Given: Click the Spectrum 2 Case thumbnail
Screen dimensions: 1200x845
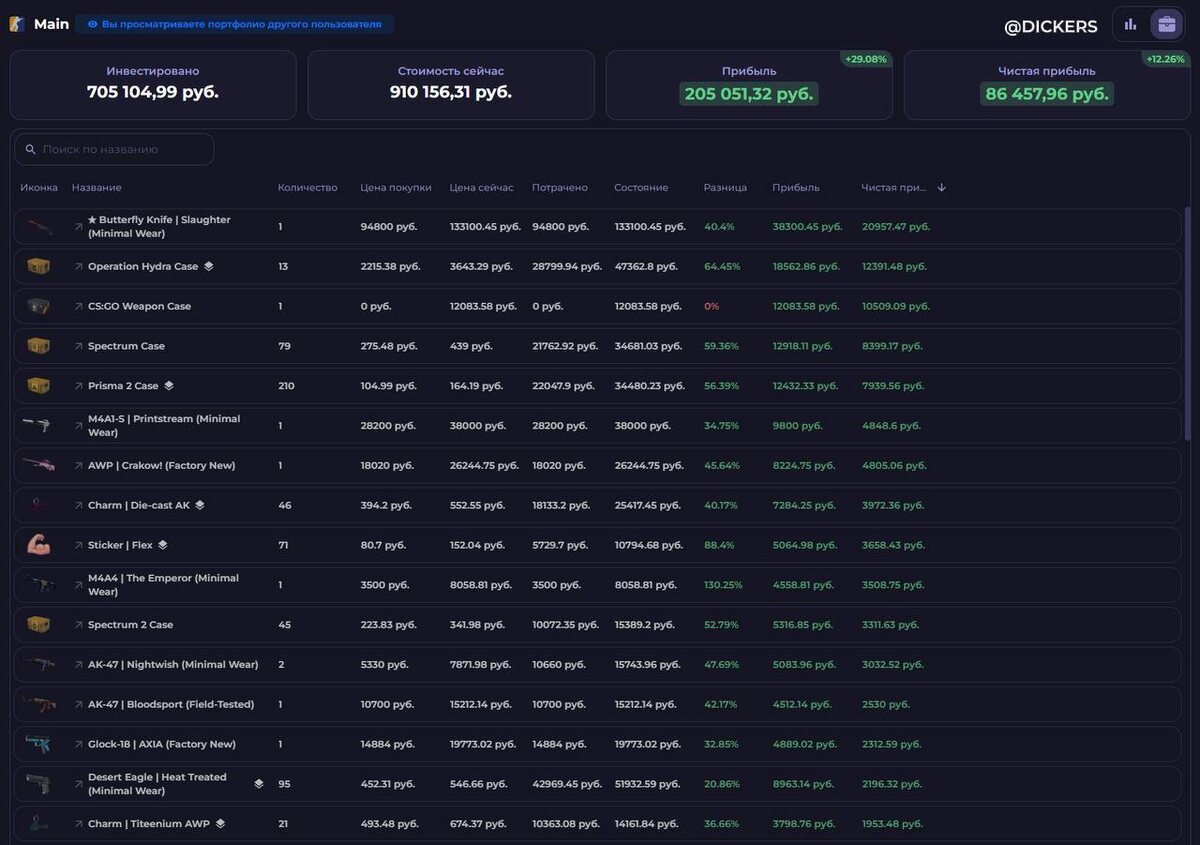Looking at the screenshot, I should click(x=39, y=624).
